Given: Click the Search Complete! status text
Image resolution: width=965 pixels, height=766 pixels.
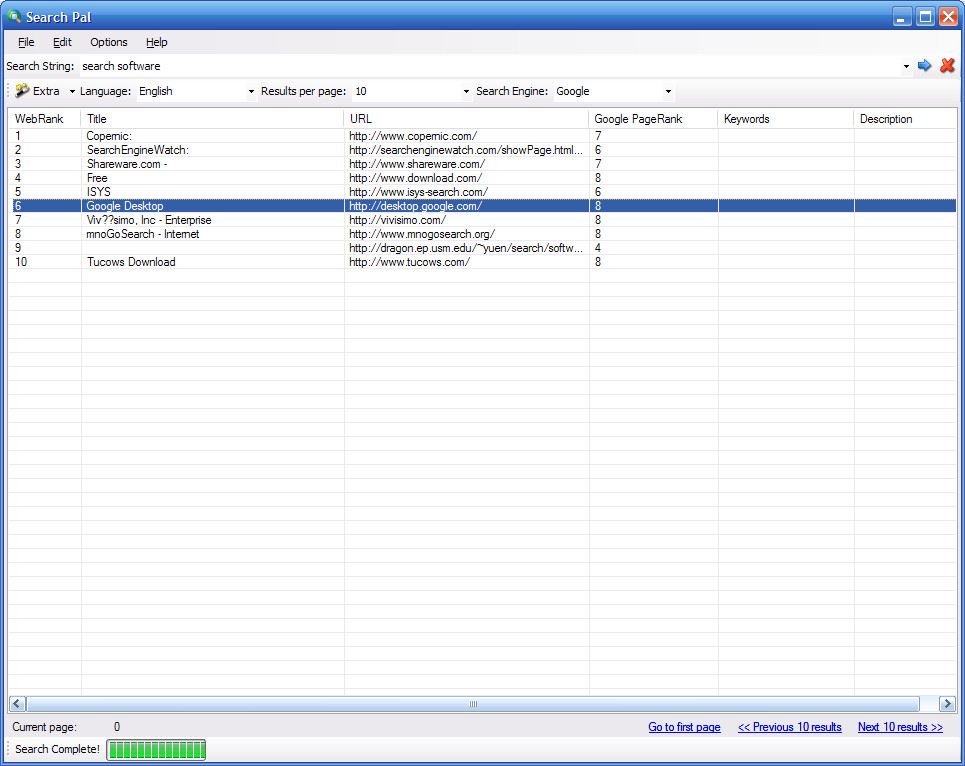Looking at the screenshot, I should click(57, 749).
